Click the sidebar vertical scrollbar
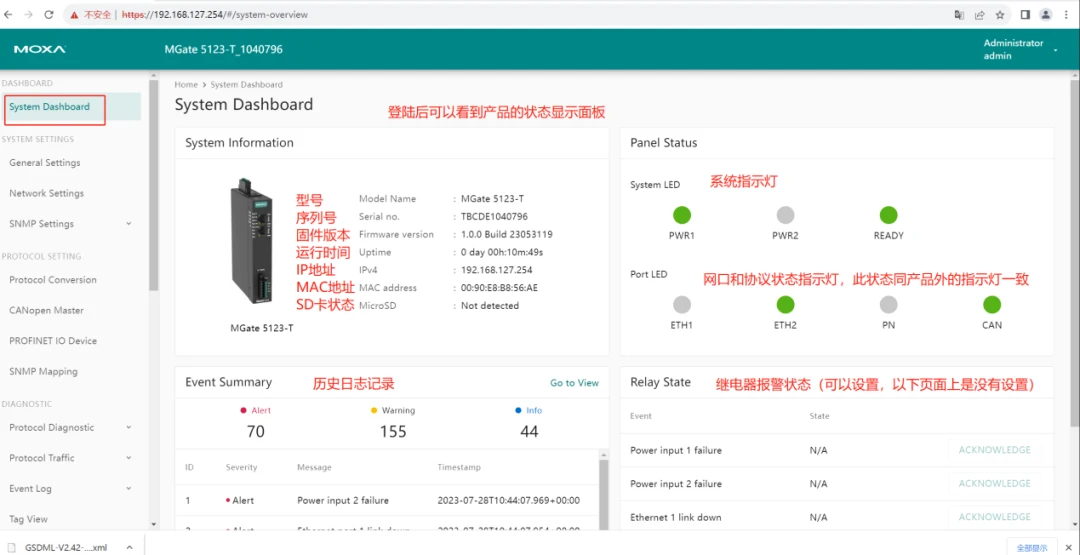Viewport: 1080px width, 555px height. click(154, 186)
